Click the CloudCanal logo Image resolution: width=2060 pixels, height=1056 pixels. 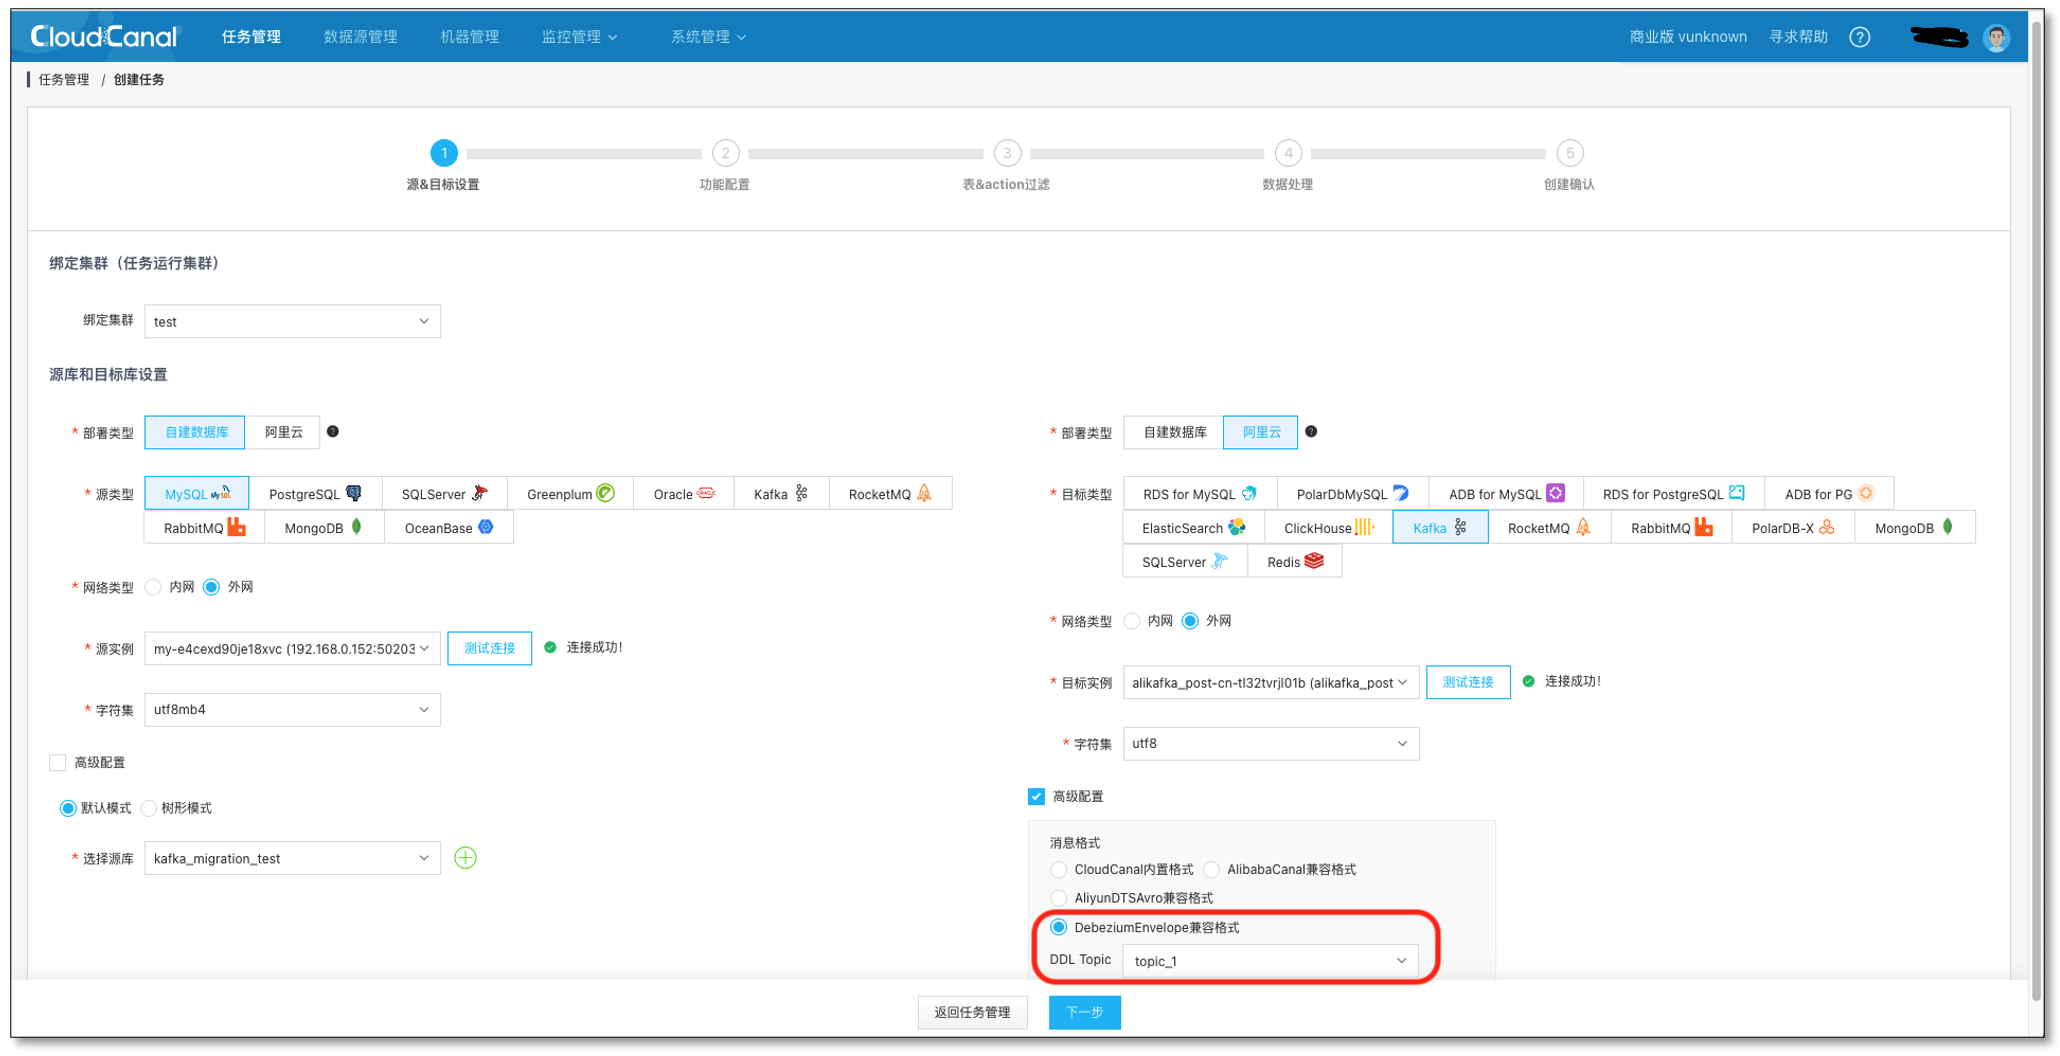coord(104,37)
